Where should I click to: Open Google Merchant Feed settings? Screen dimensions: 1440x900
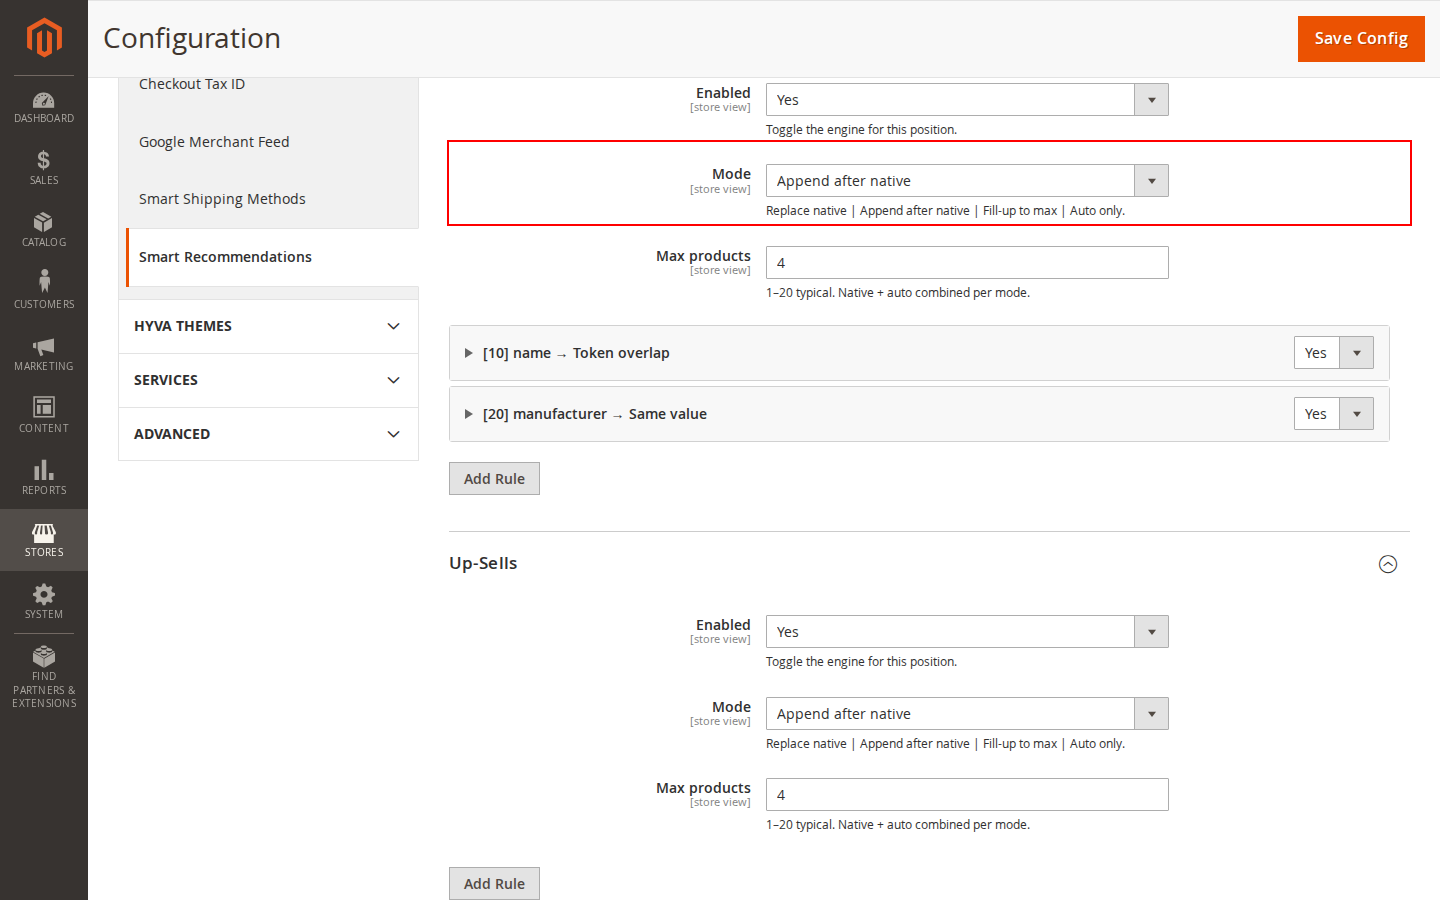coord(214,142)
